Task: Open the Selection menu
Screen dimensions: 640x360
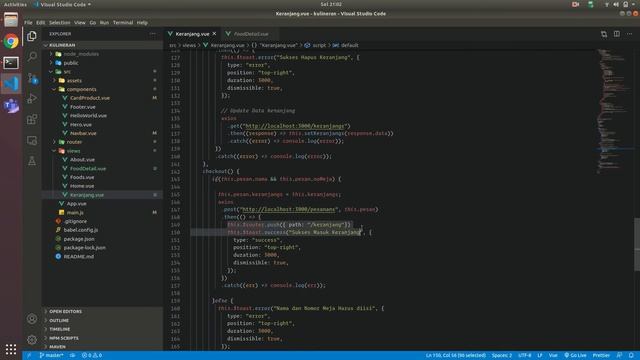Action: (x=60, y=23)
